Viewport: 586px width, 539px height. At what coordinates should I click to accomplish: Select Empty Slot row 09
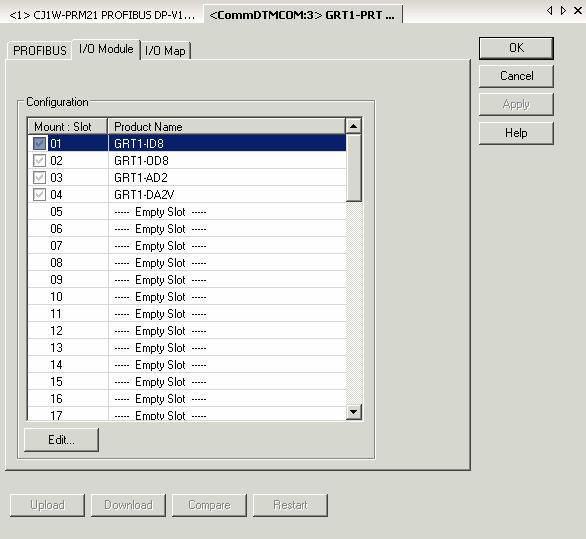pyautogui.click(x=187, y=280)
